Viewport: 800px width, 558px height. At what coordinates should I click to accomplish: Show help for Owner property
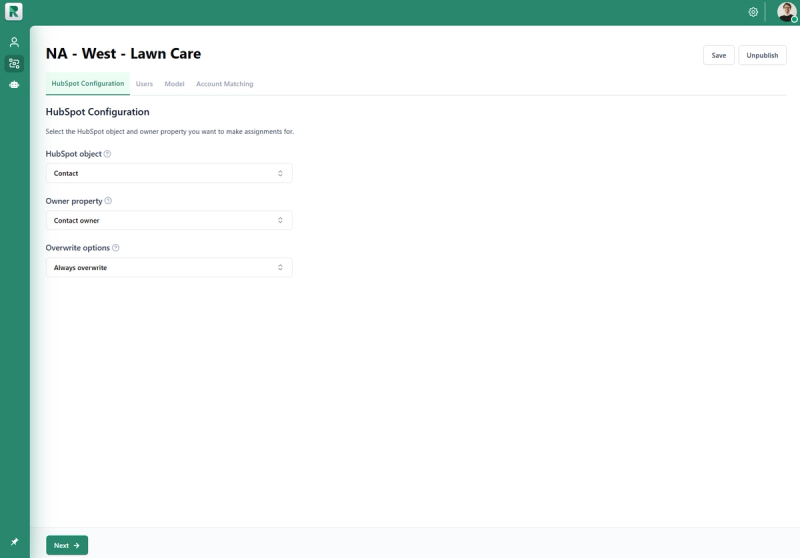point(108,200)
